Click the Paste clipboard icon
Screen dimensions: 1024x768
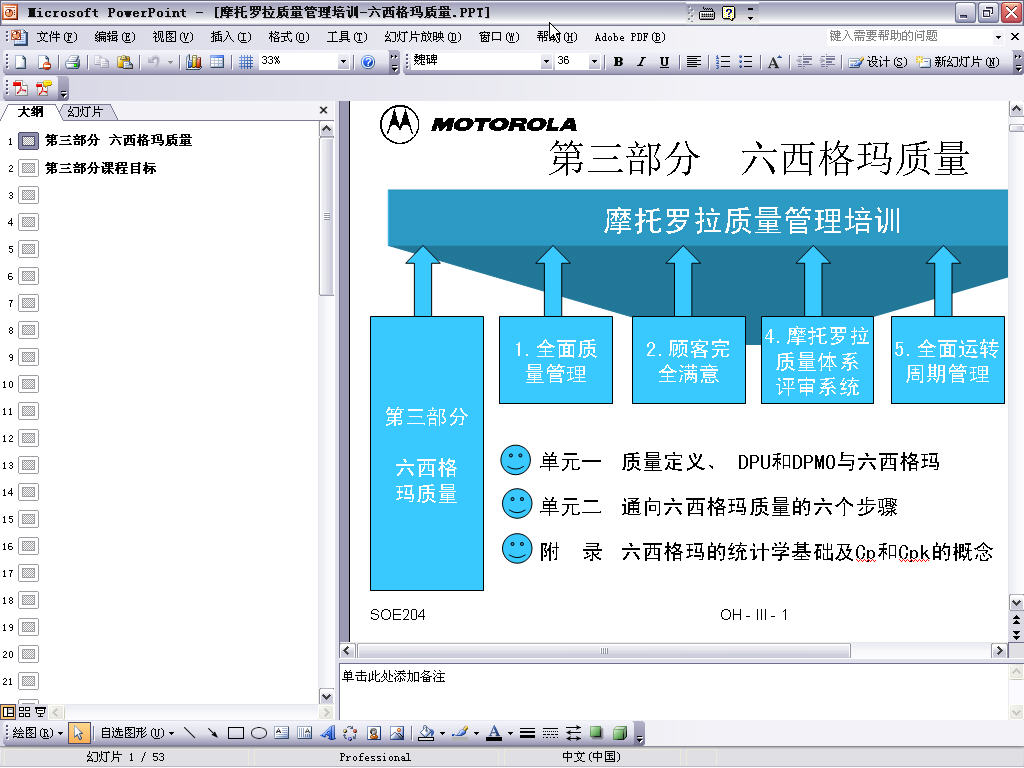coord(124,62)
